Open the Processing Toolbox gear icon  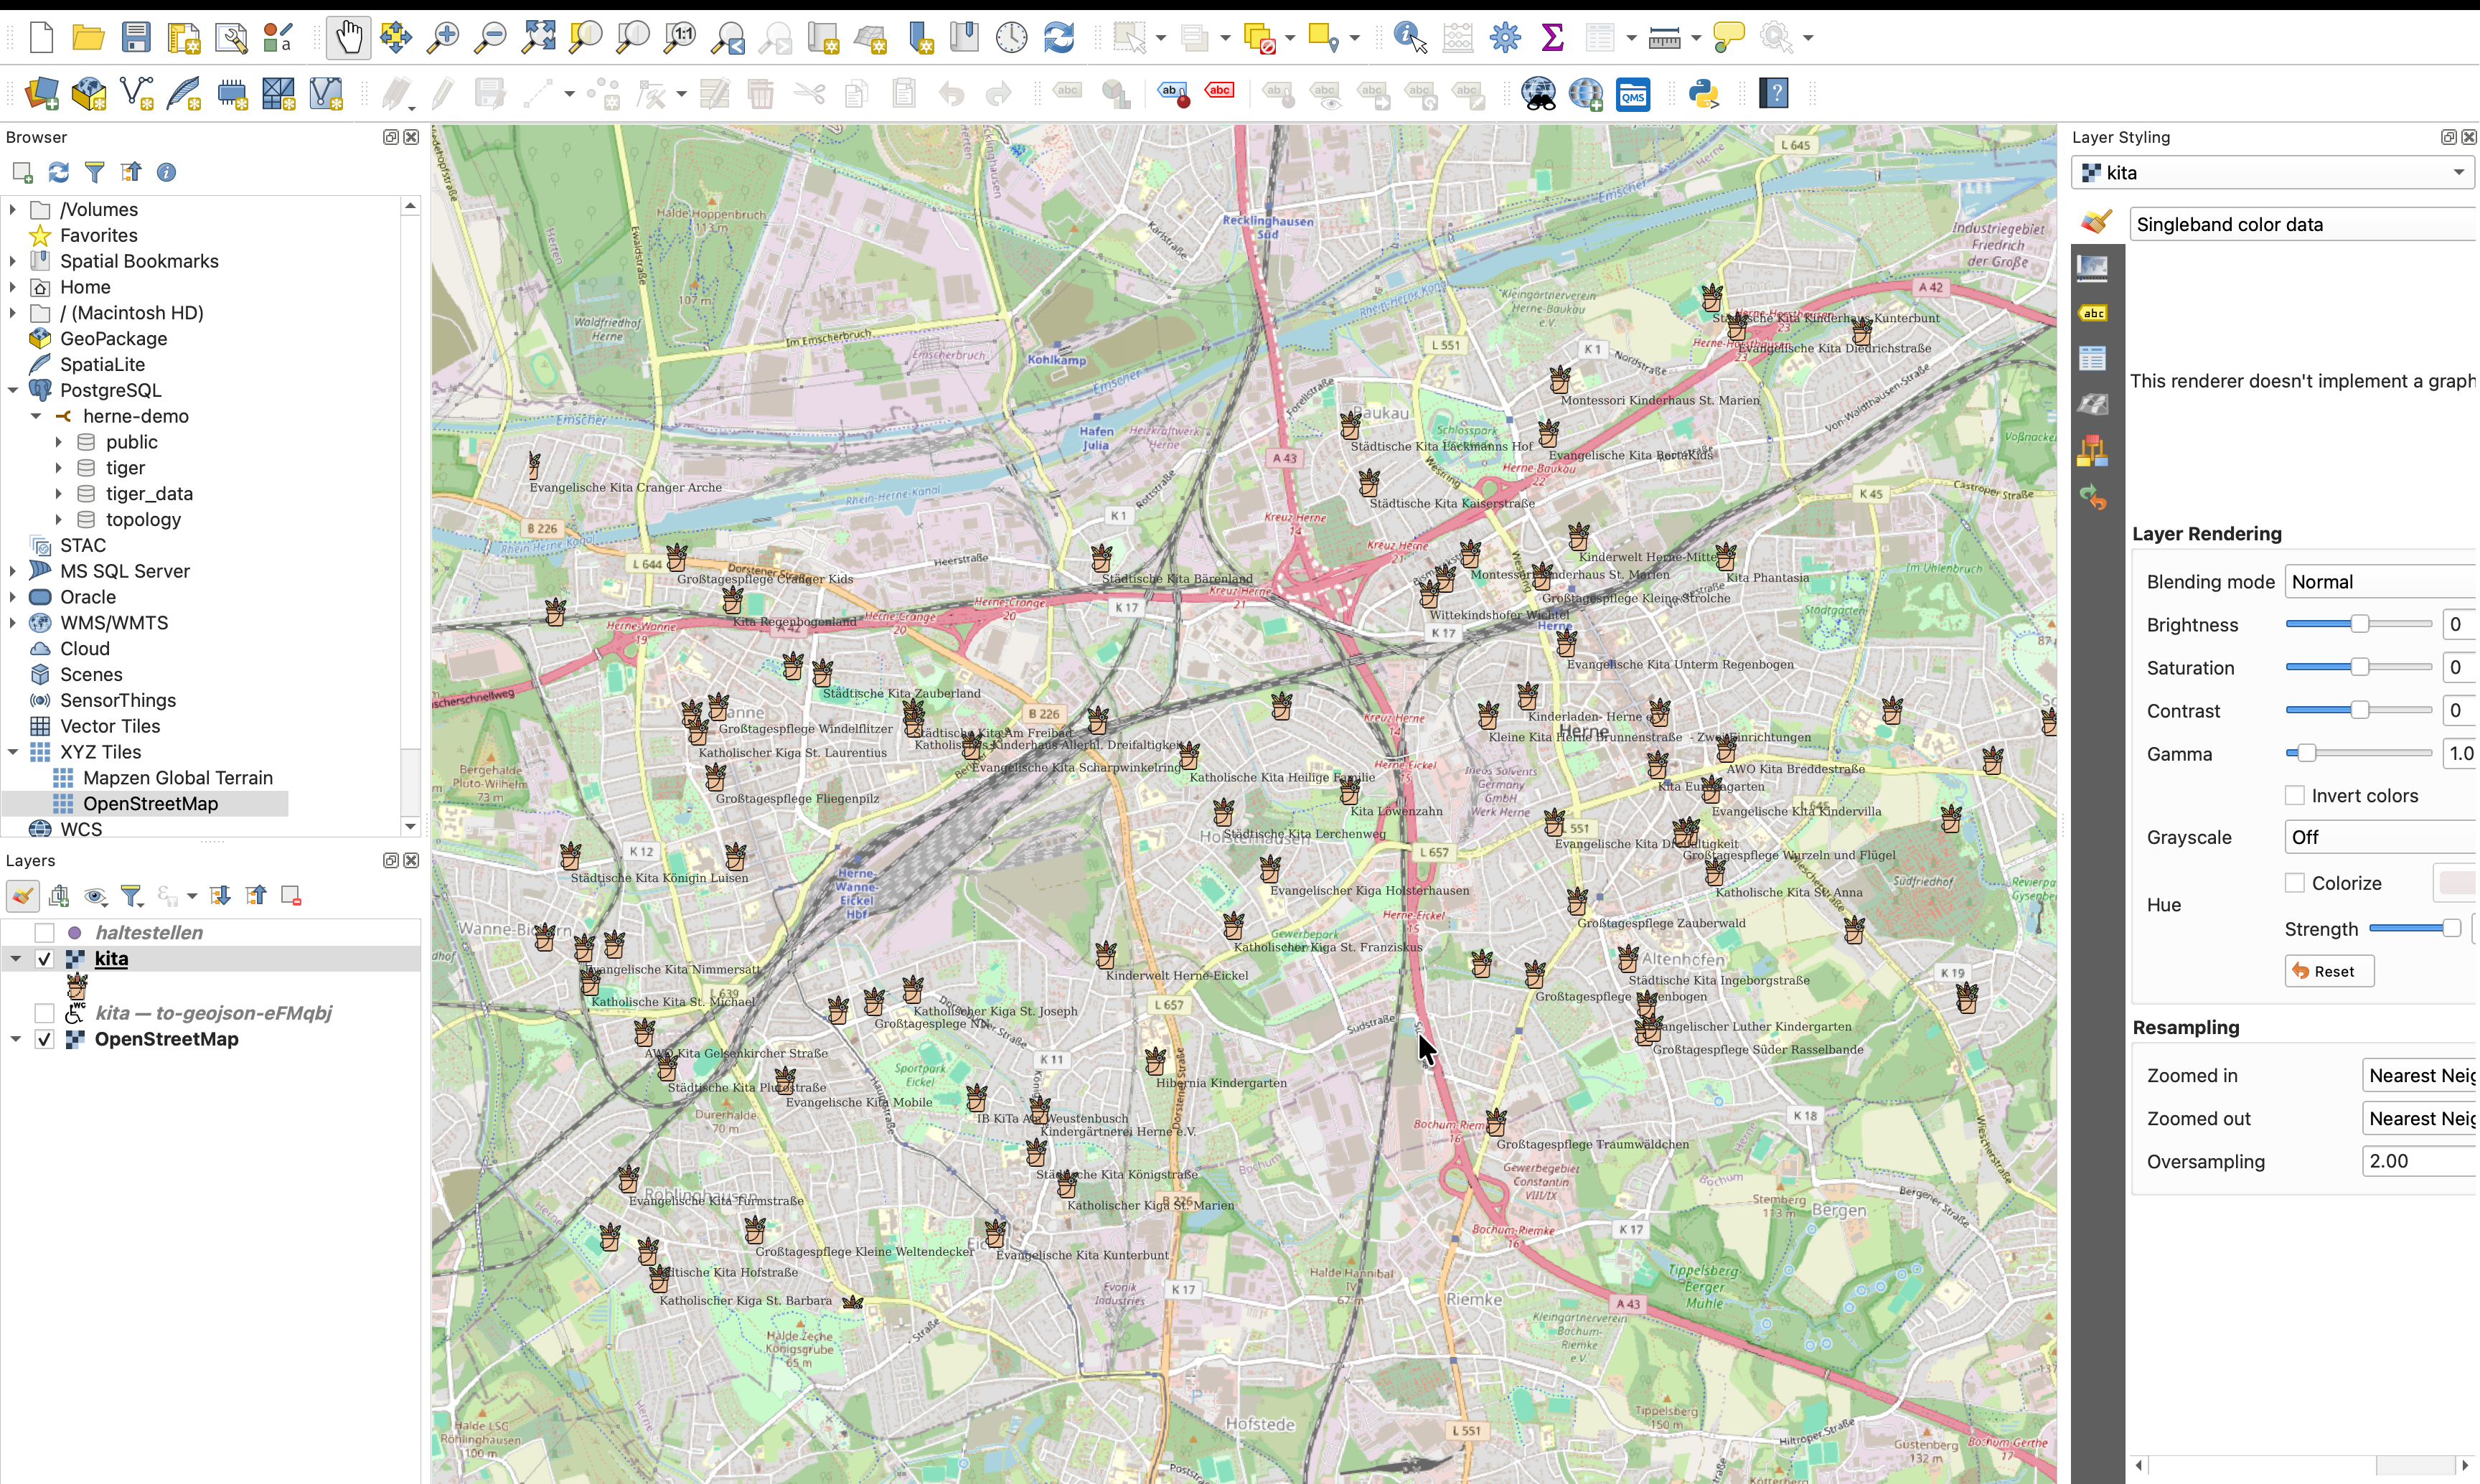point(1505,38)
